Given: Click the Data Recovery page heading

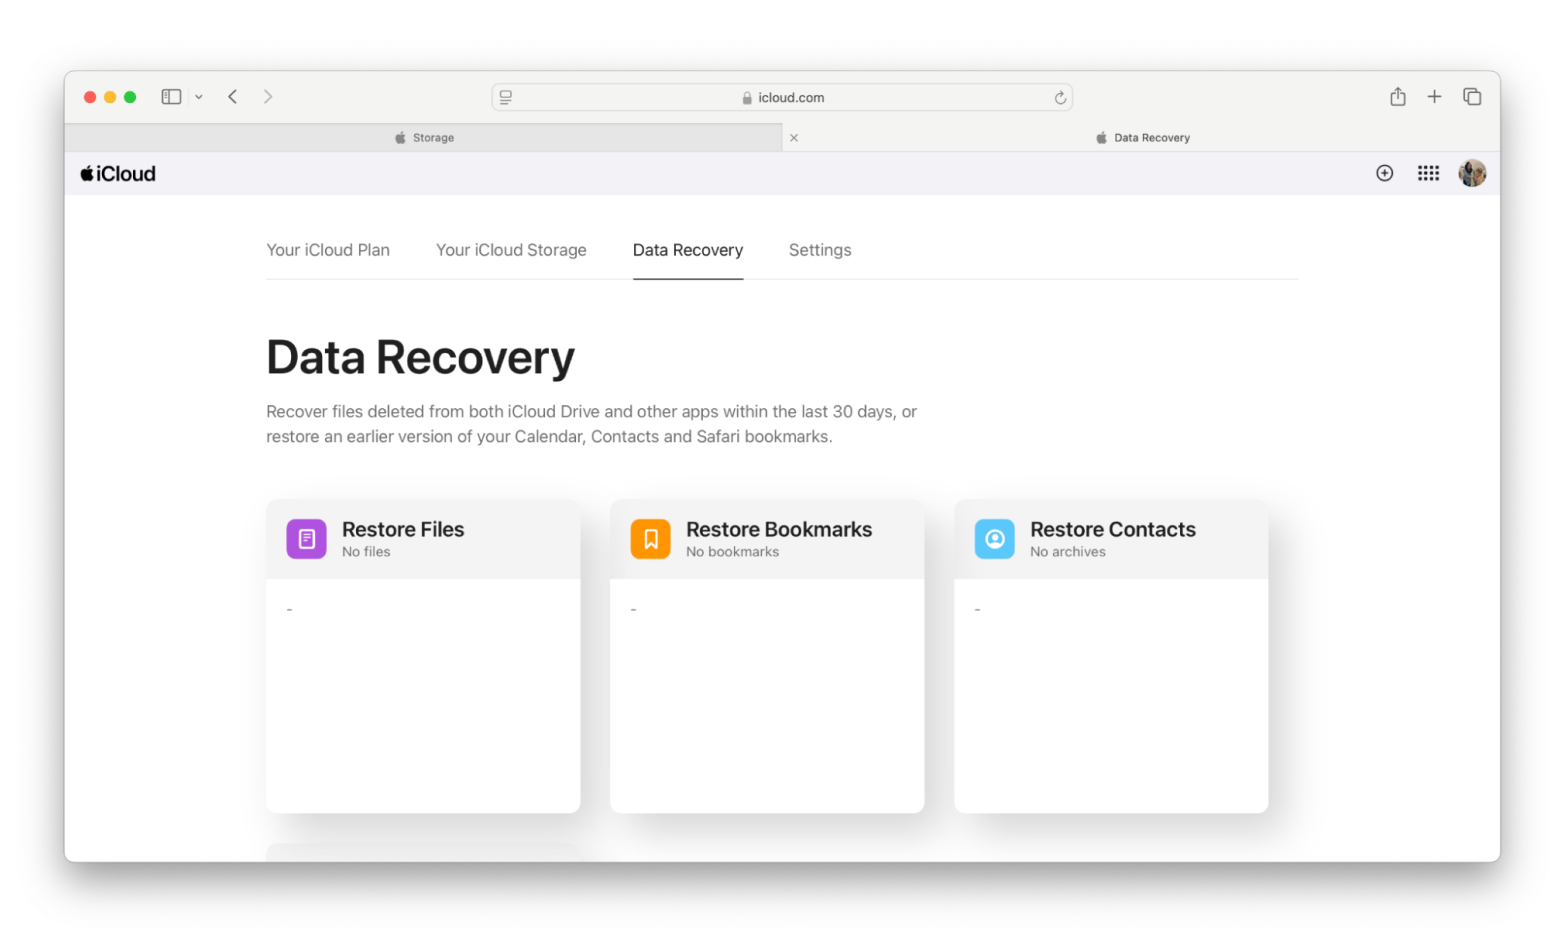Looking at the screenshot, I should click(x=420, y=357).
